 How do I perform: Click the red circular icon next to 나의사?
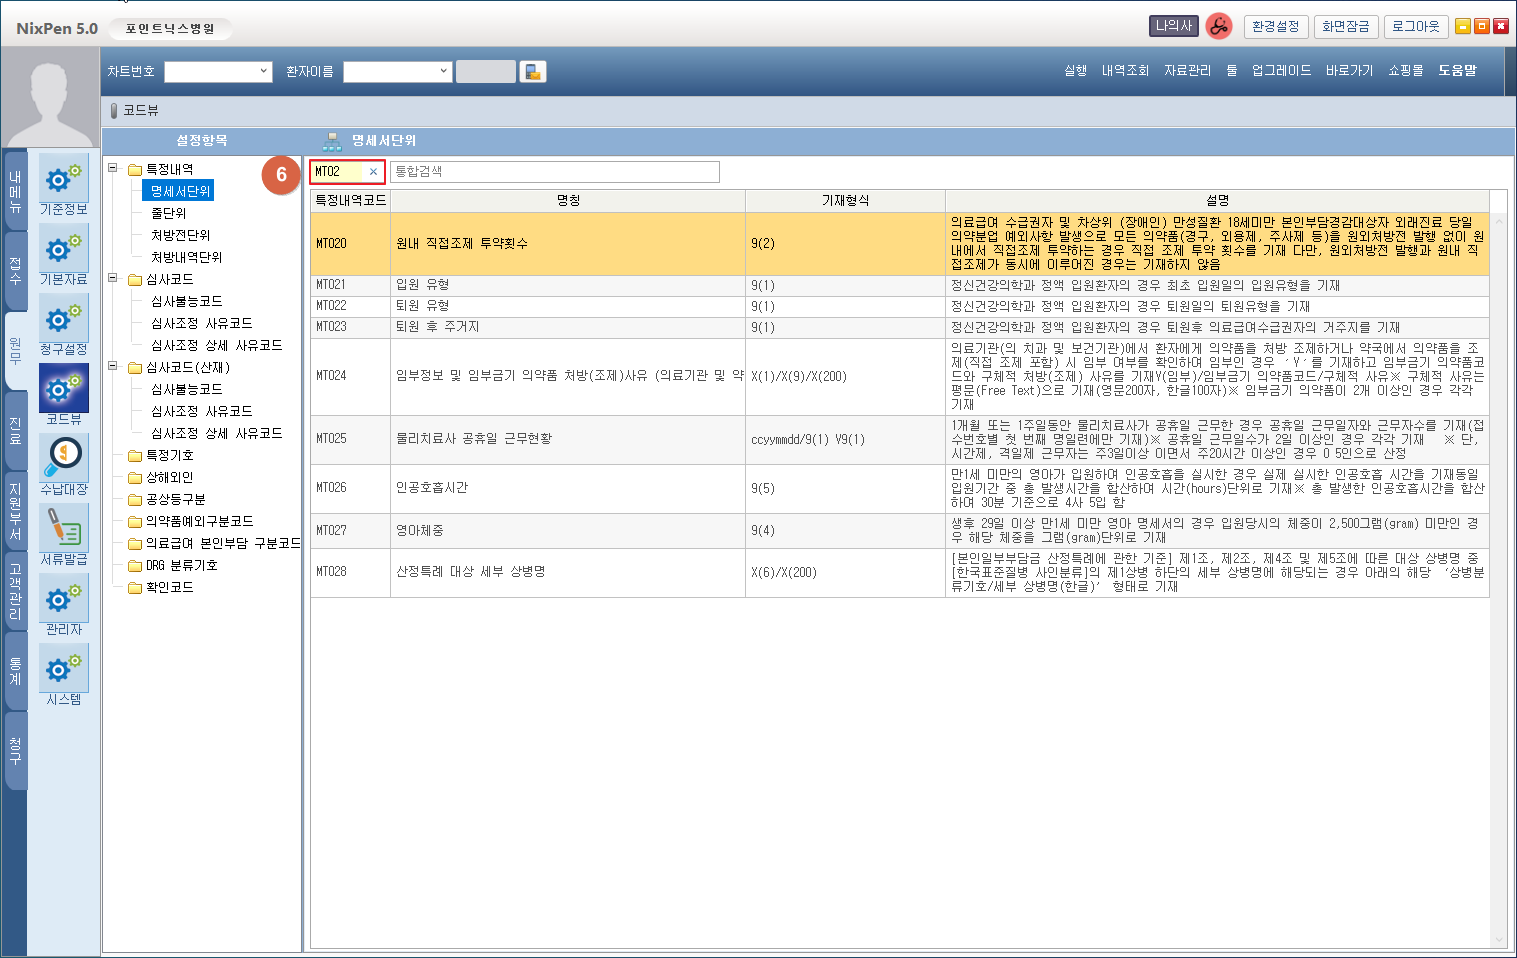pyautogui.click(x=1218, y=27)
